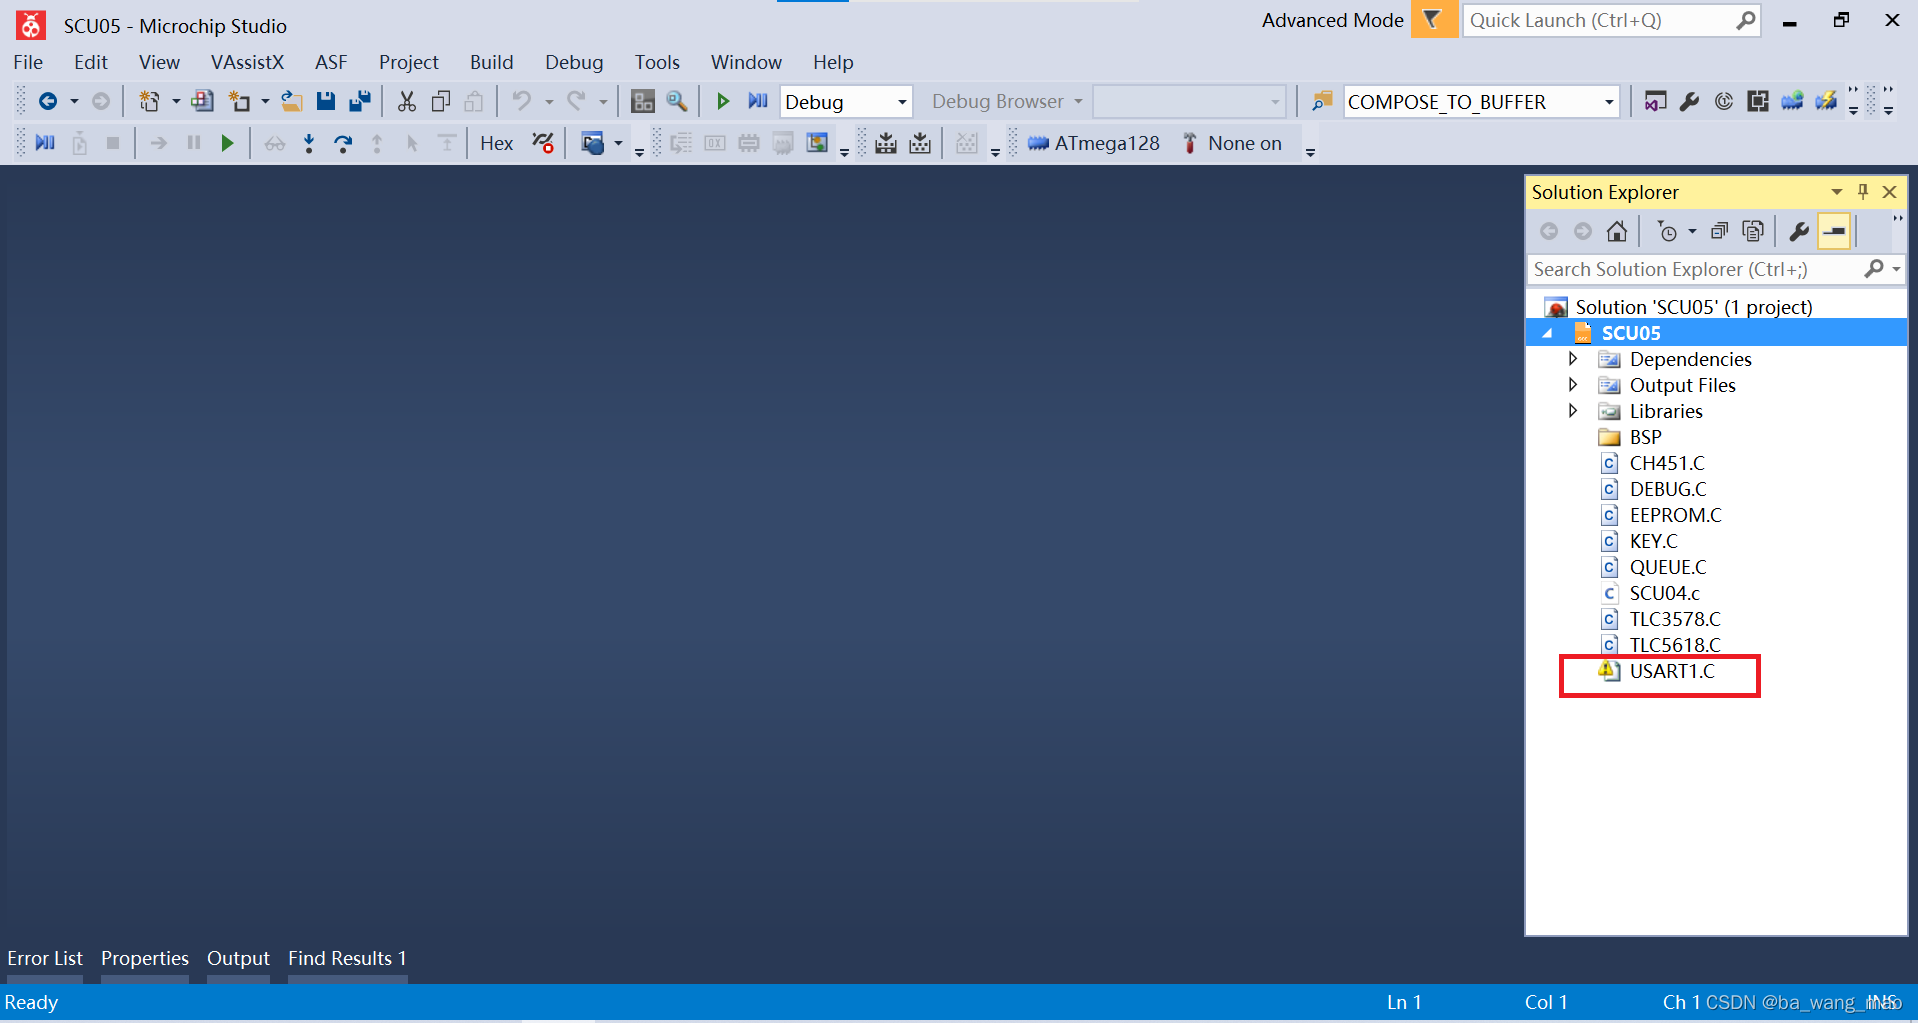Select the BSP folder
1918x1023 pixels.
[x=1645, y=437]
